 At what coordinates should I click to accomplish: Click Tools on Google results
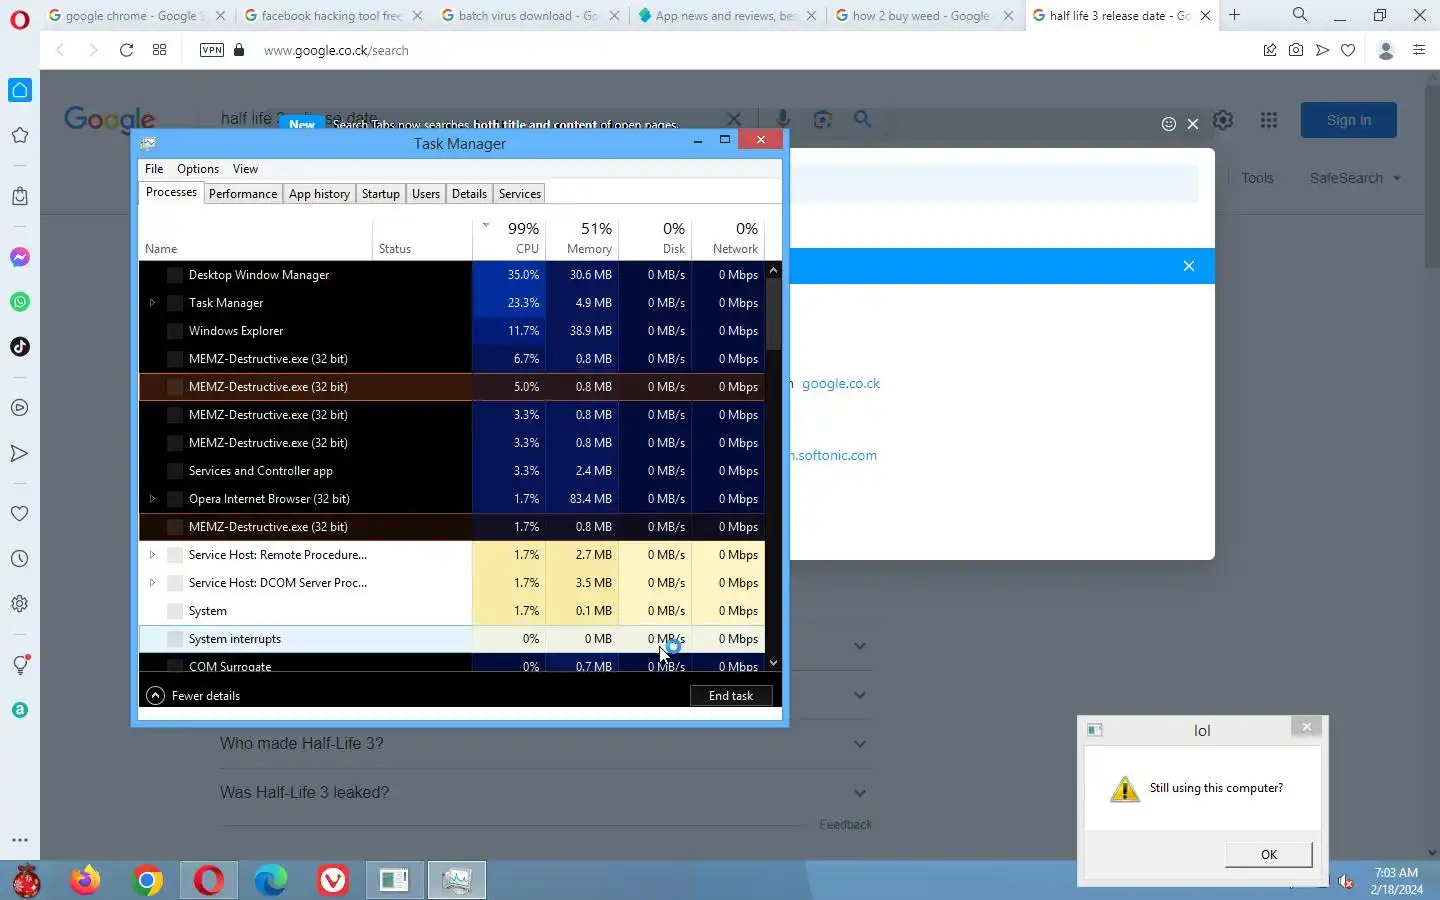pyautogui.click(x=1257, y=178)
